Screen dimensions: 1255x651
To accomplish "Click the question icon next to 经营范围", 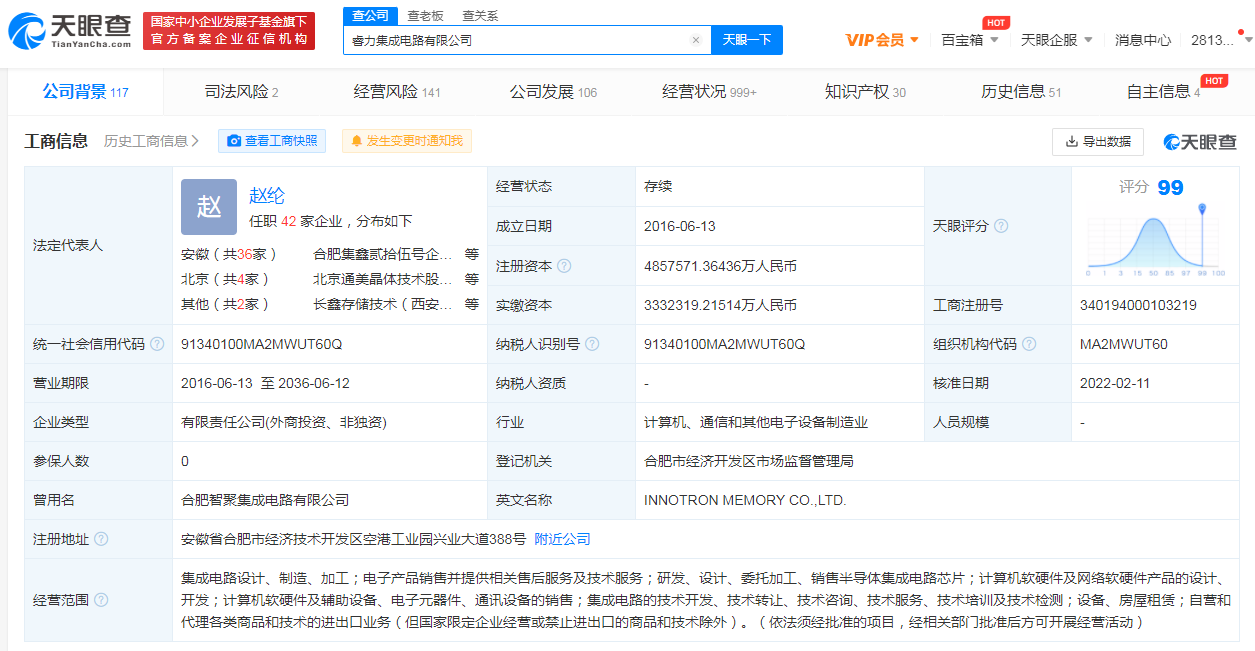I will [101, 600].
